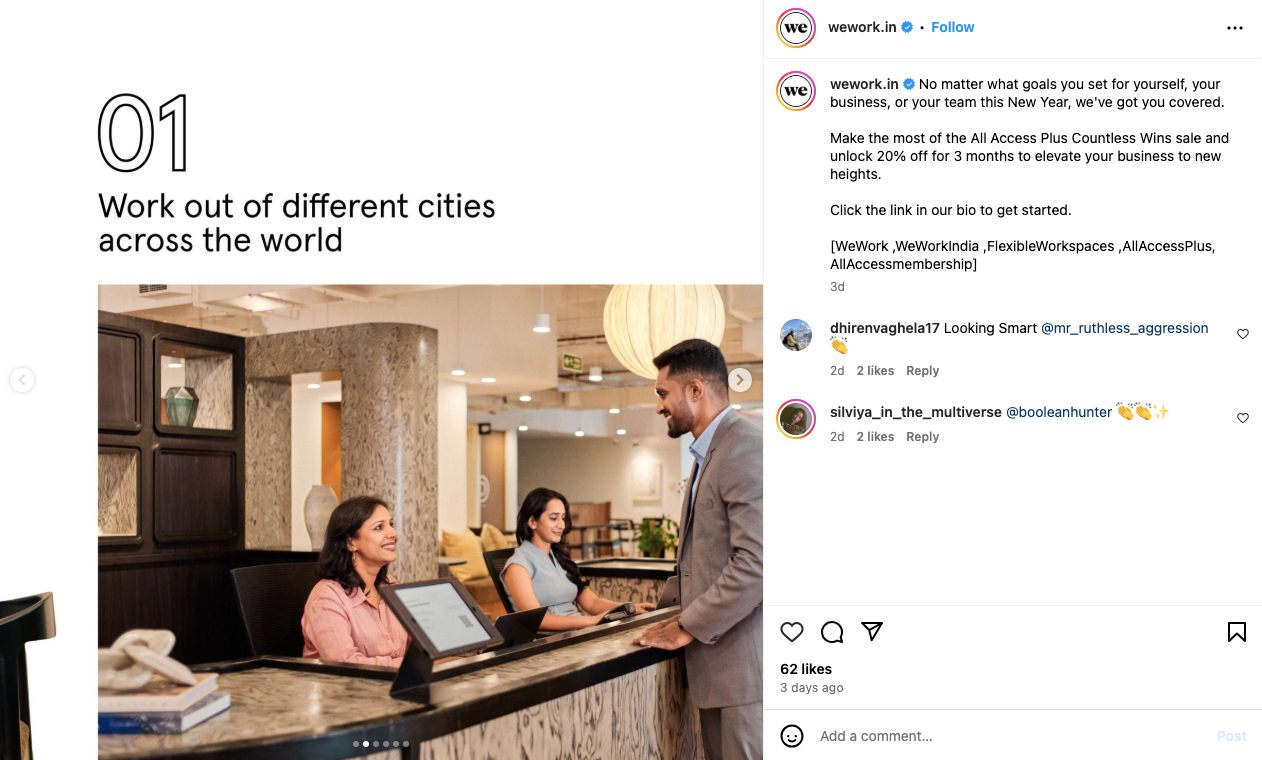Open wework.in profile picture in header
The image size is (1262, 760).
(796, 28)
